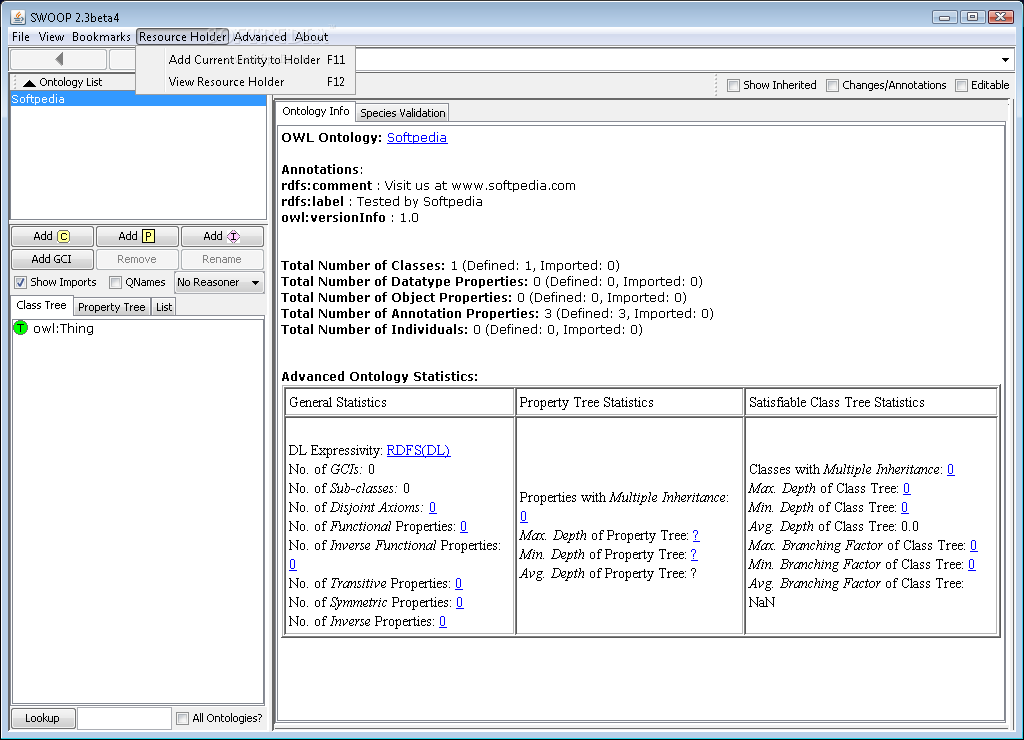
Task: Enable the QNames checkbox
Action: pos(116,282)
